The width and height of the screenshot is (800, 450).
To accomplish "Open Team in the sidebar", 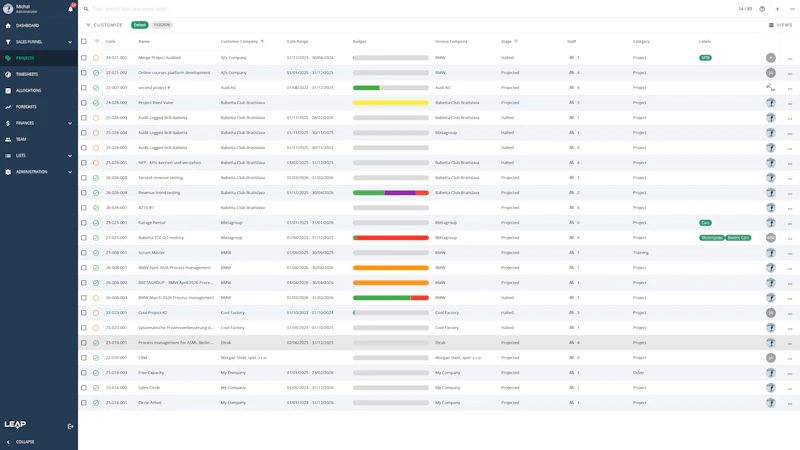I will click(x=39, y=139).
